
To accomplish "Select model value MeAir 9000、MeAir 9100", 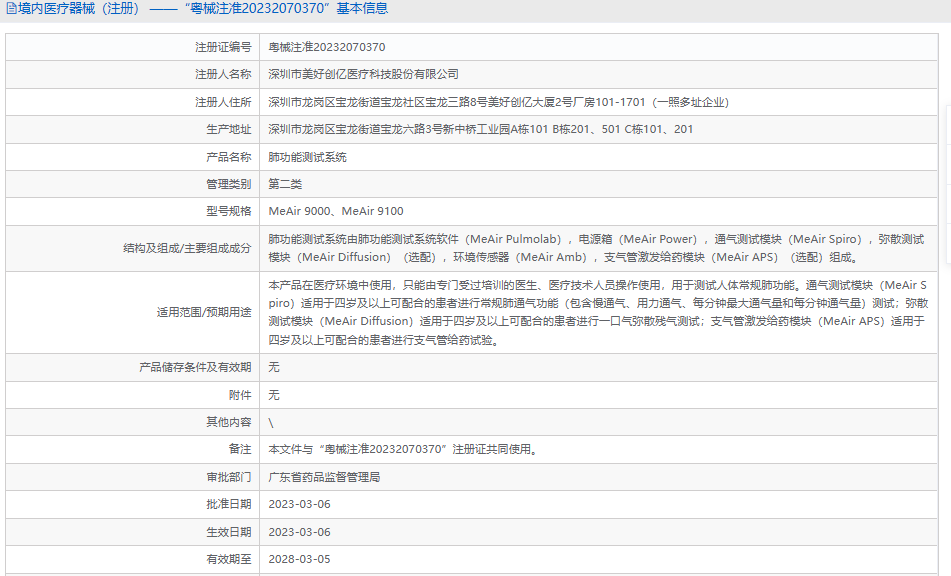I will coord(336,211).
